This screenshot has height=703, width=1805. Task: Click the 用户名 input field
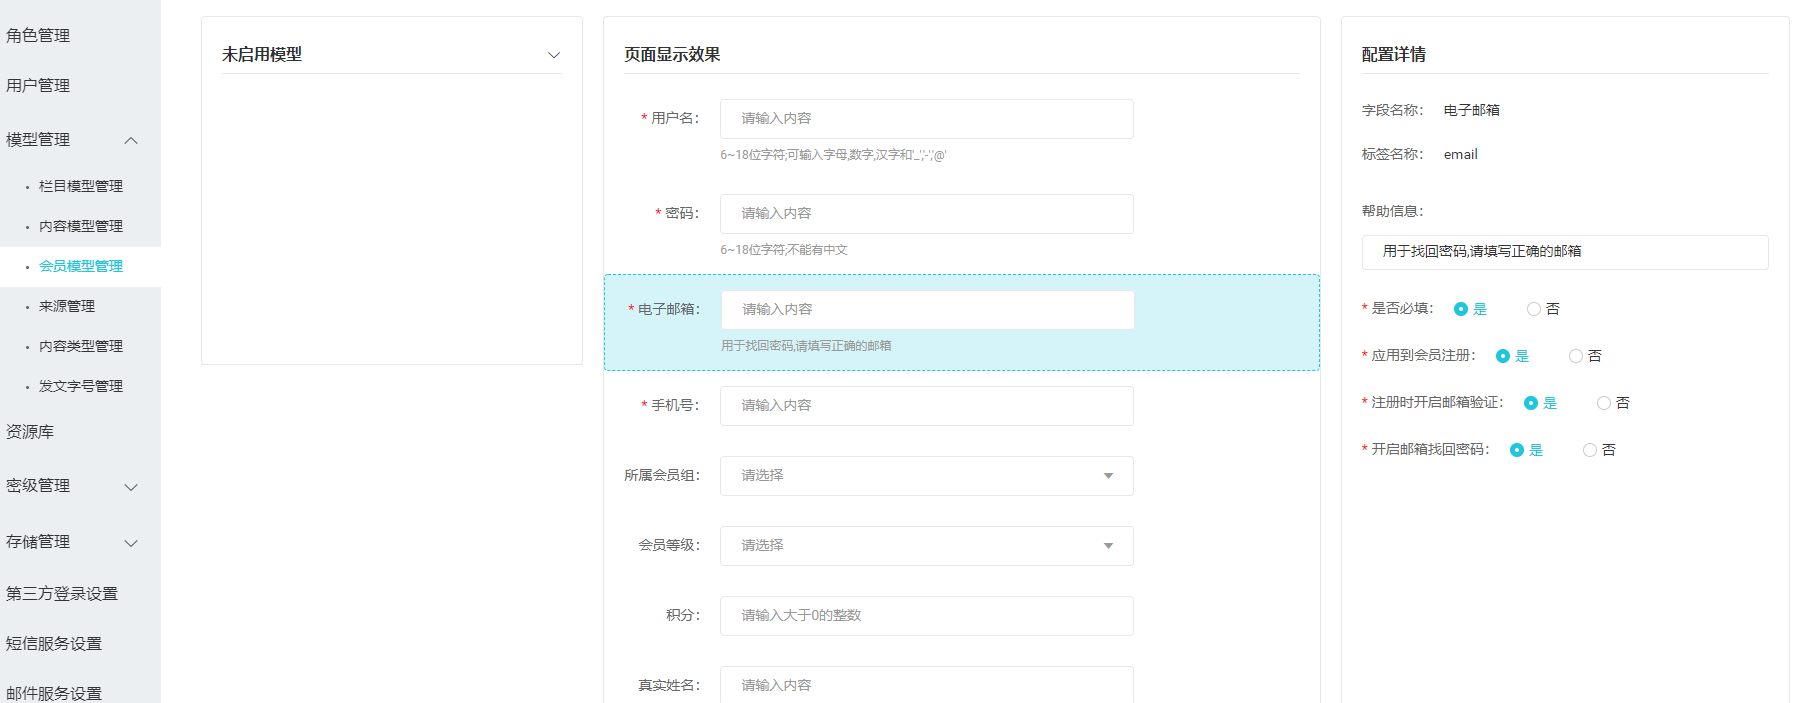926,119
